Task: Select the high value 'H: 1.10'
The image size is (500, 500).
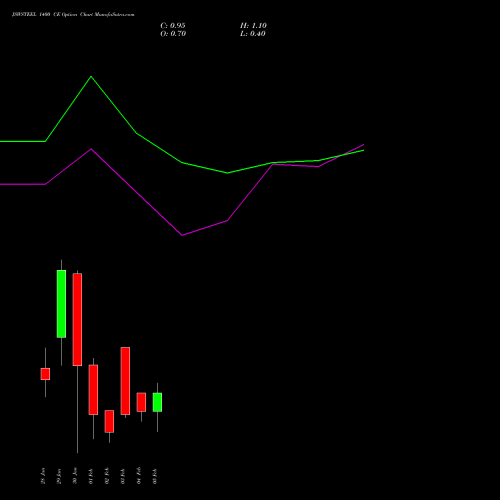Action: point(253,26)
